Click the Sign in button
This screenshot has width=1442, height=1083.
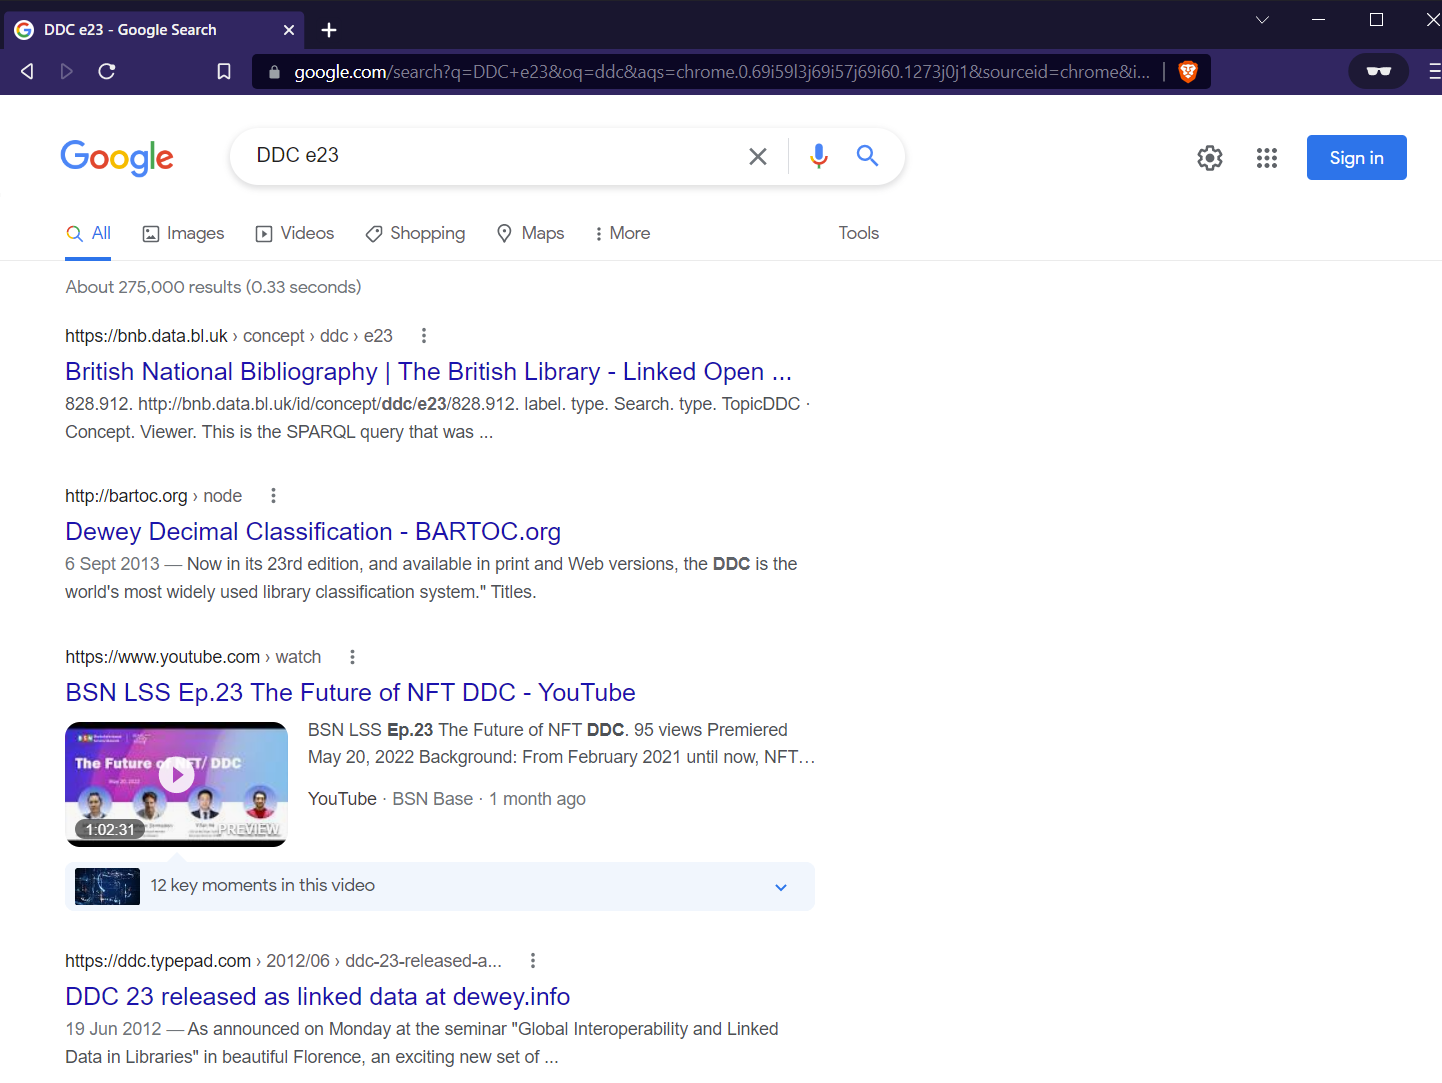click(1357, 158)
